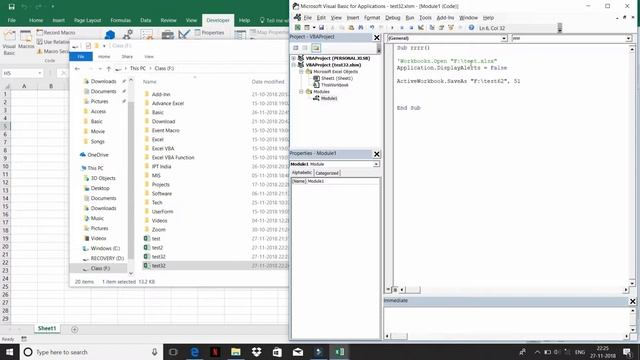Click the code window vertical scrollbar
The height and width of the screenshot is (360, 640).
coord(632,165)
